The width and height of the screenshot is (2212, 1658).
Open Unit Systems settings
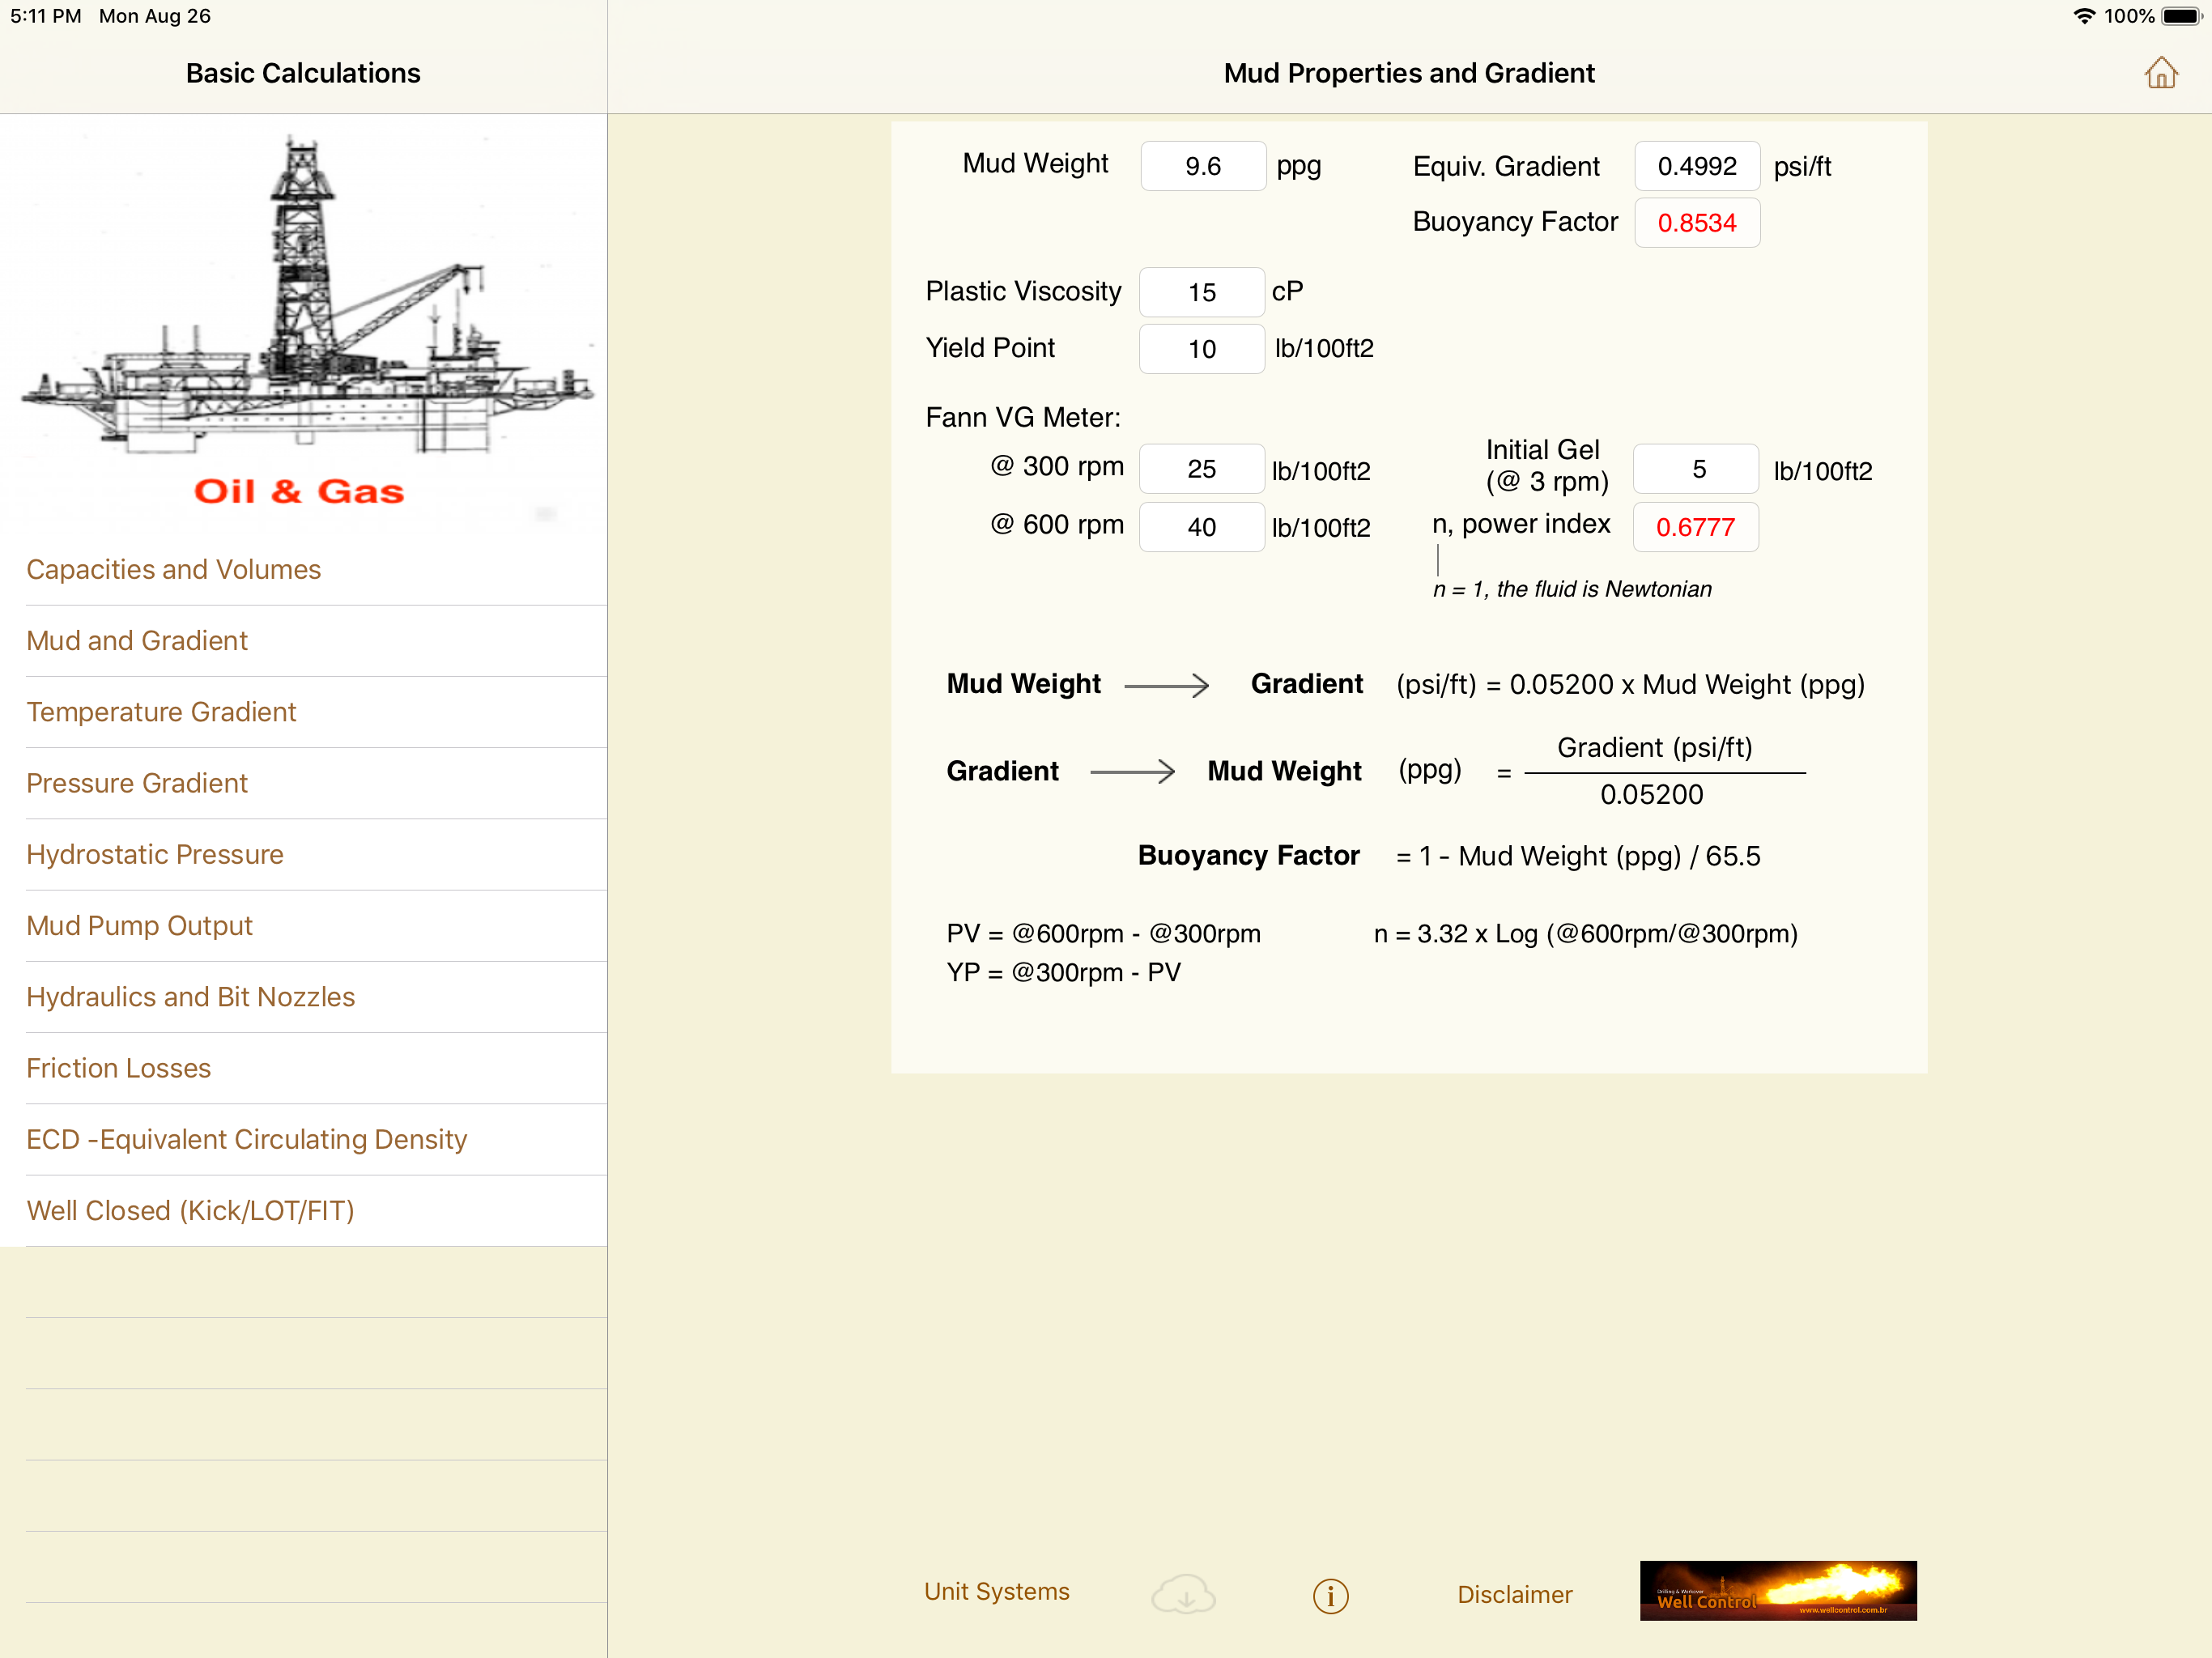coord(996,1591)
